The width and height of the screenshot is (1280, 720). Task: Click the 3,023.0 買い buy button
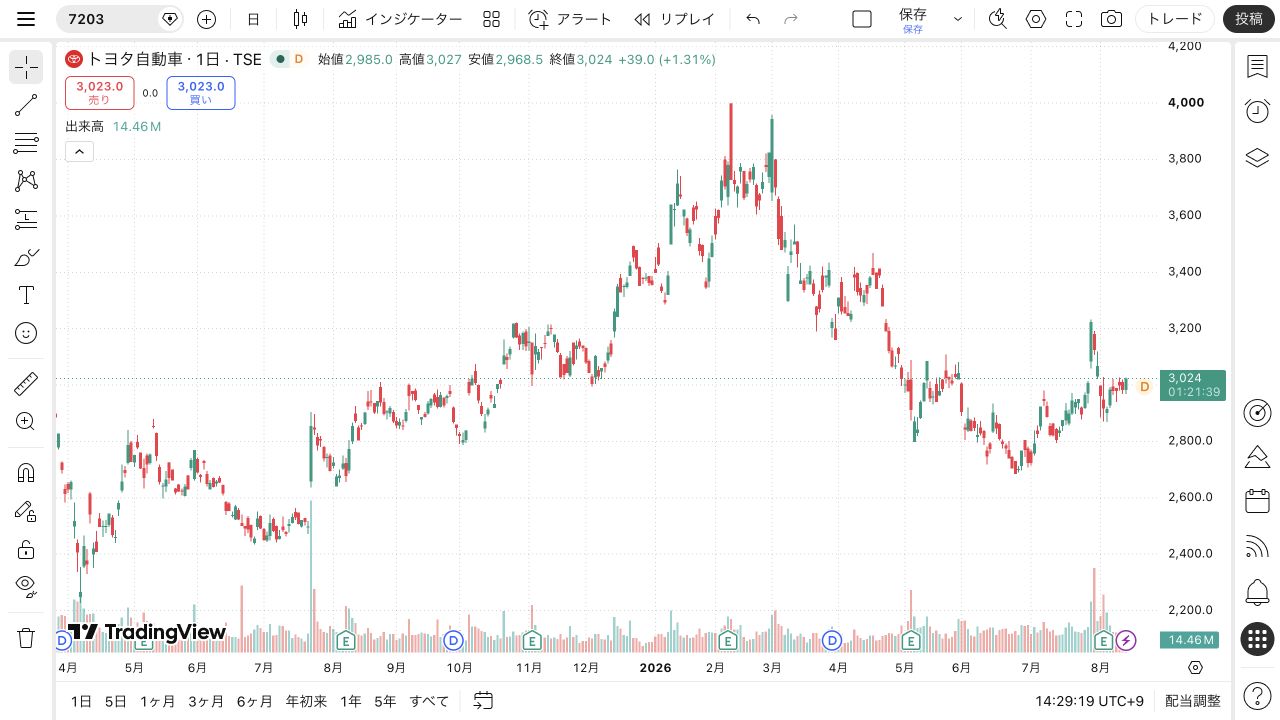(x=201, y=93)
